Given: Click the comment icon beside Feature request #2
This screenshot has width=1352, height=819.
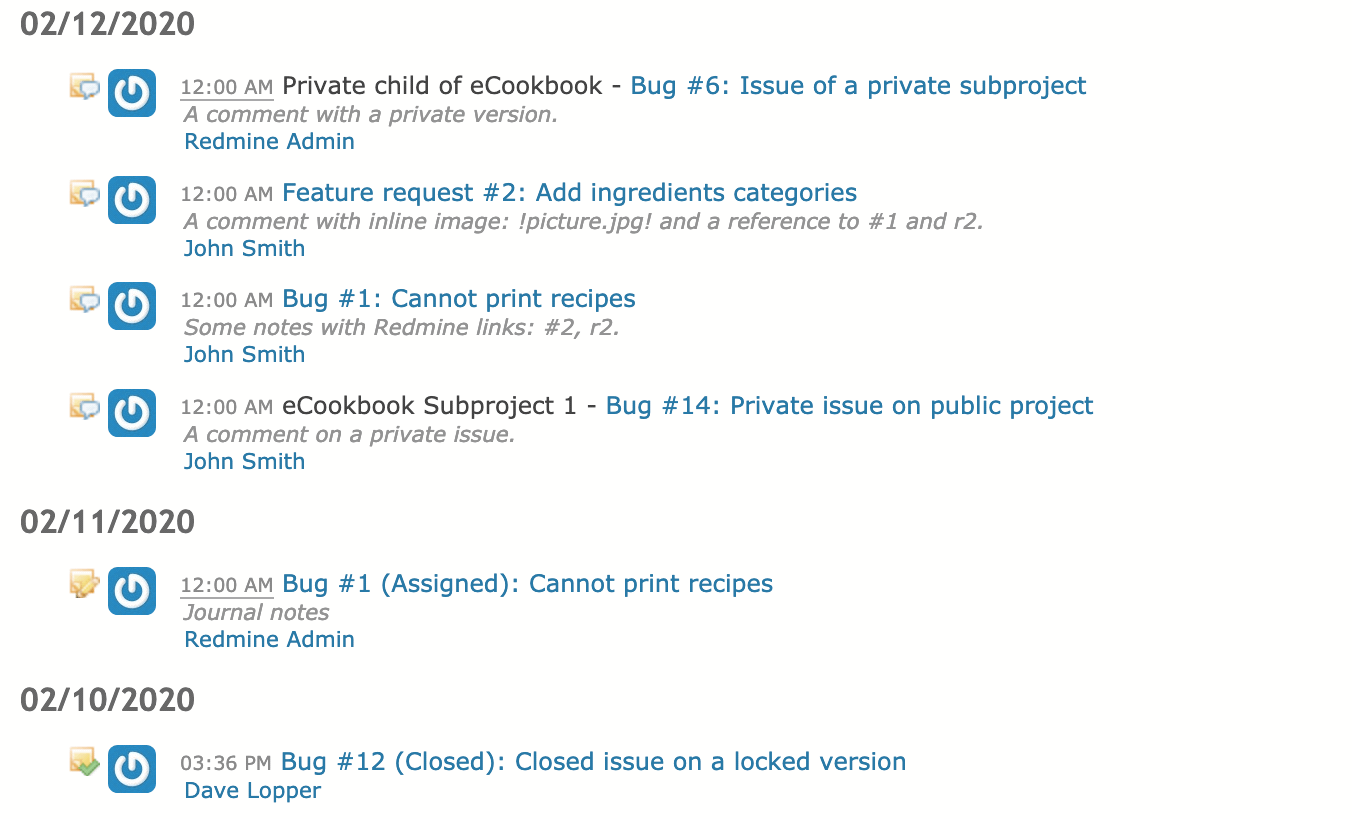Looking at the screenshot, I should pos(84,193).
